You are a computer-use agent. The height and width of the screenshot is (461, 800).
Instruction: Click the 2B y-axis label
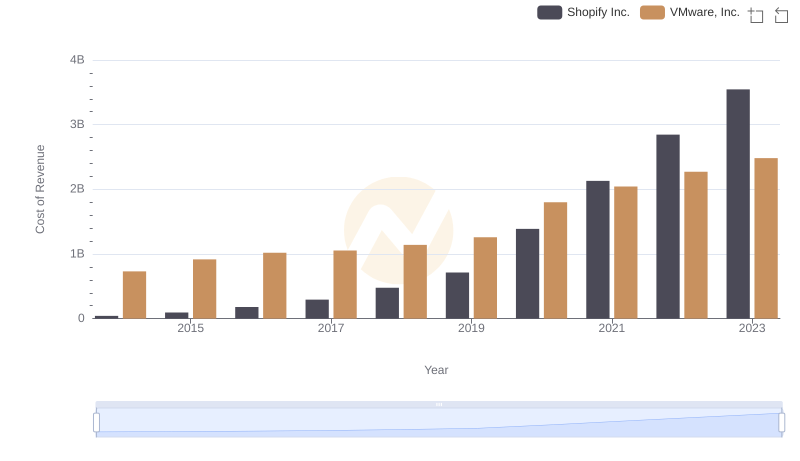(x=77, y=189)
